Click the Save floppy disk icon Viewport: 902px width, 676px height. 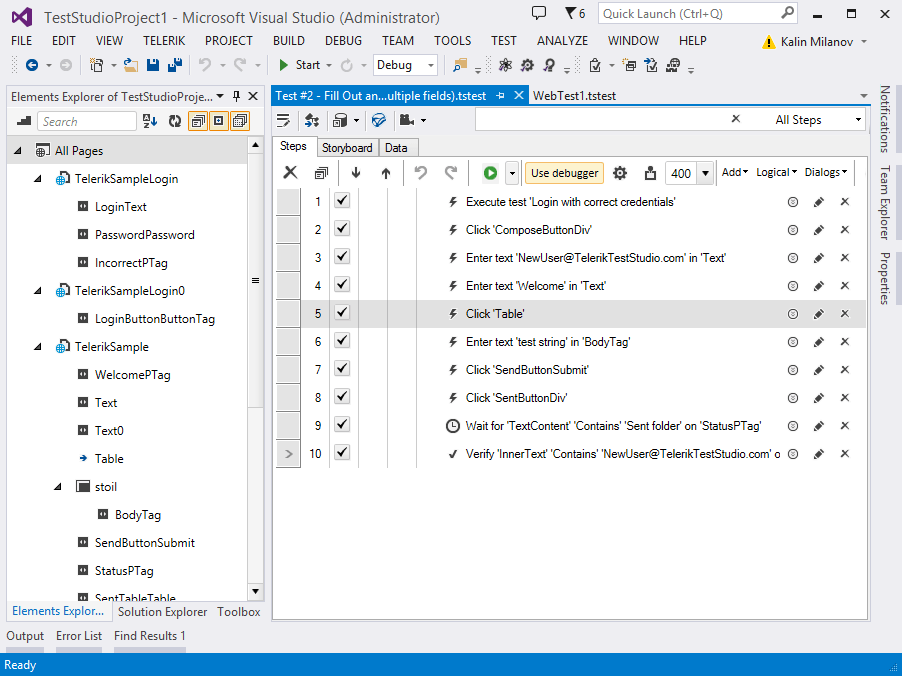[x=152, y=65]
